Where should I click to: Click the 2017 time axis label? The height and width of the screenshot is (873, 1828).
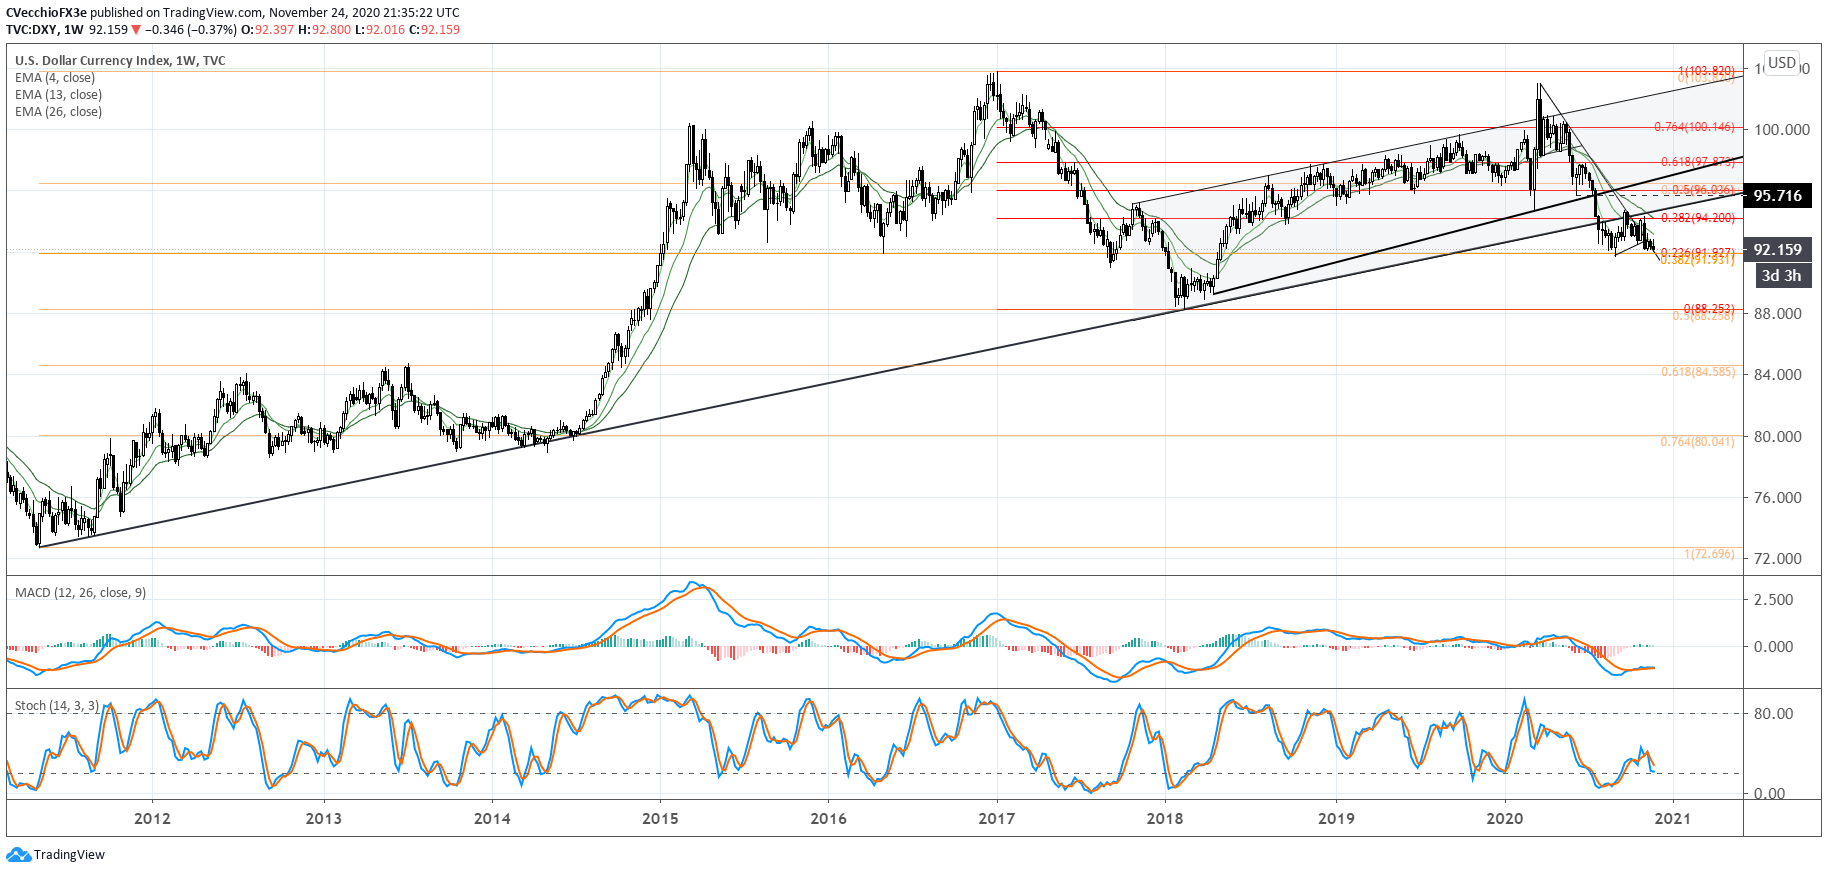coord(997,819)
